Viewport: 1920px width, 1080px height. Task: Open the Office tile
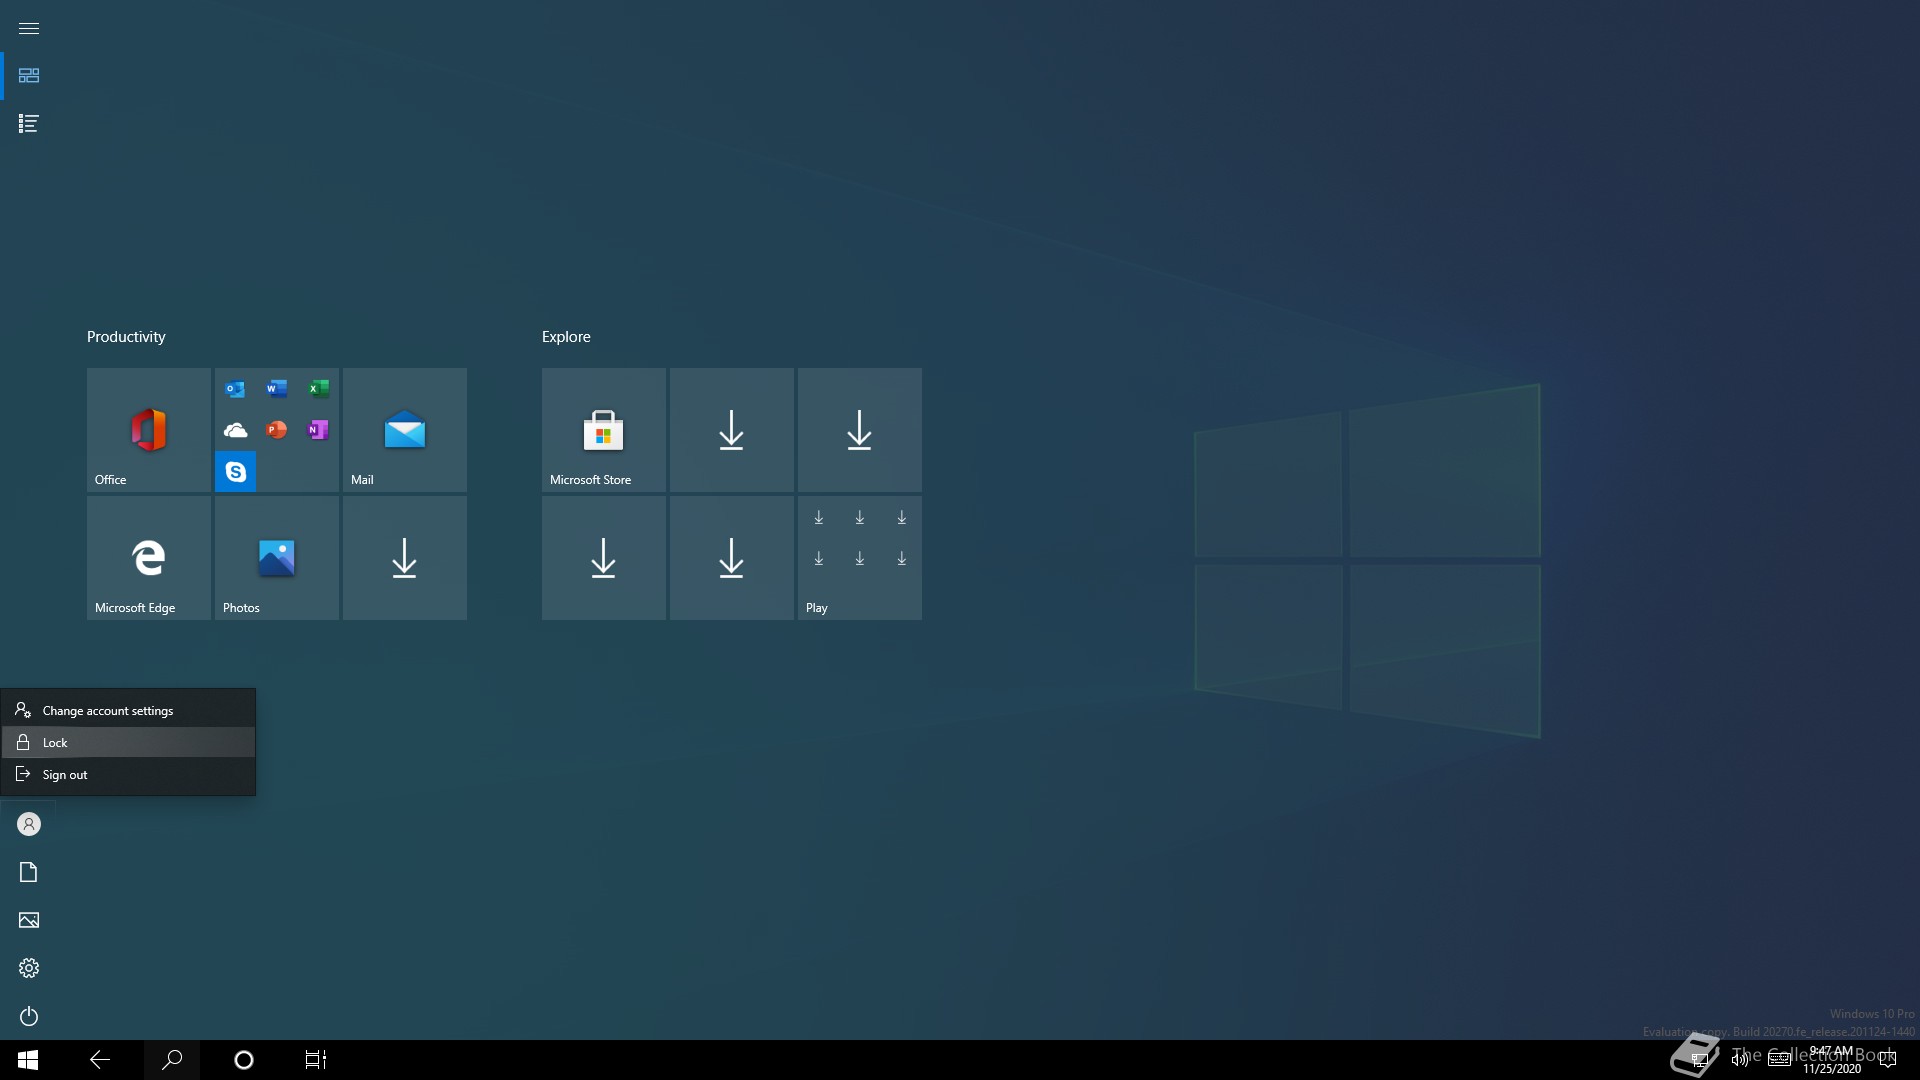[x=148, y=430]
